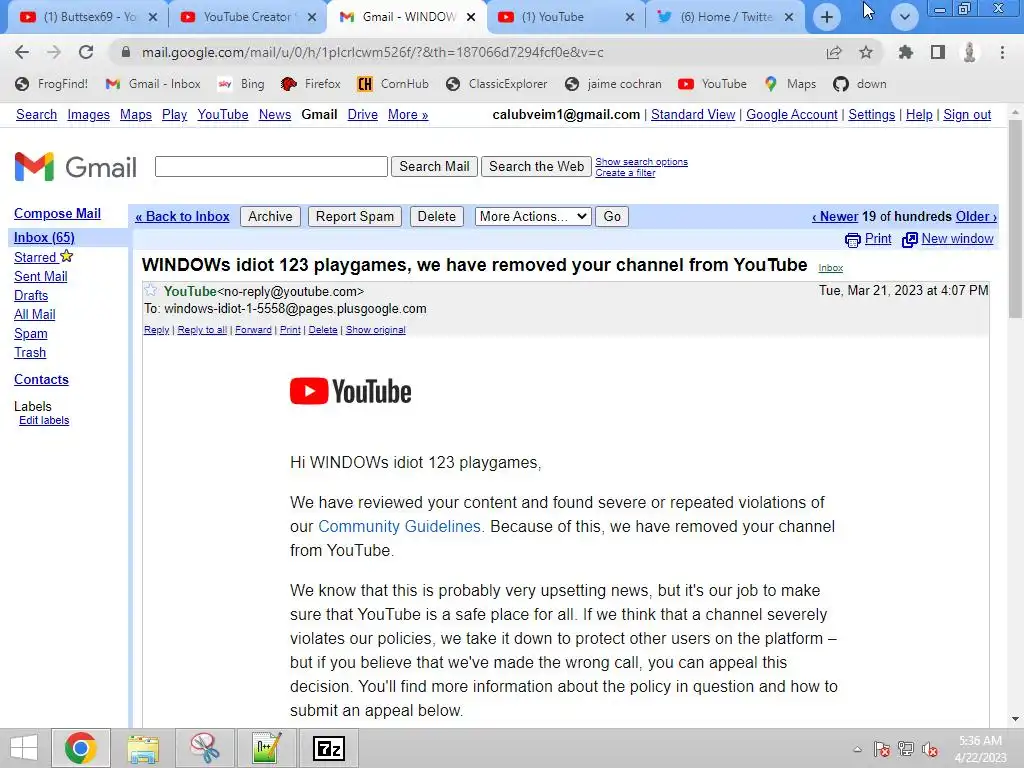Viewport: 1024px width, 768px height.
Task: Go back with the browser back arrow
Action: 22,52
